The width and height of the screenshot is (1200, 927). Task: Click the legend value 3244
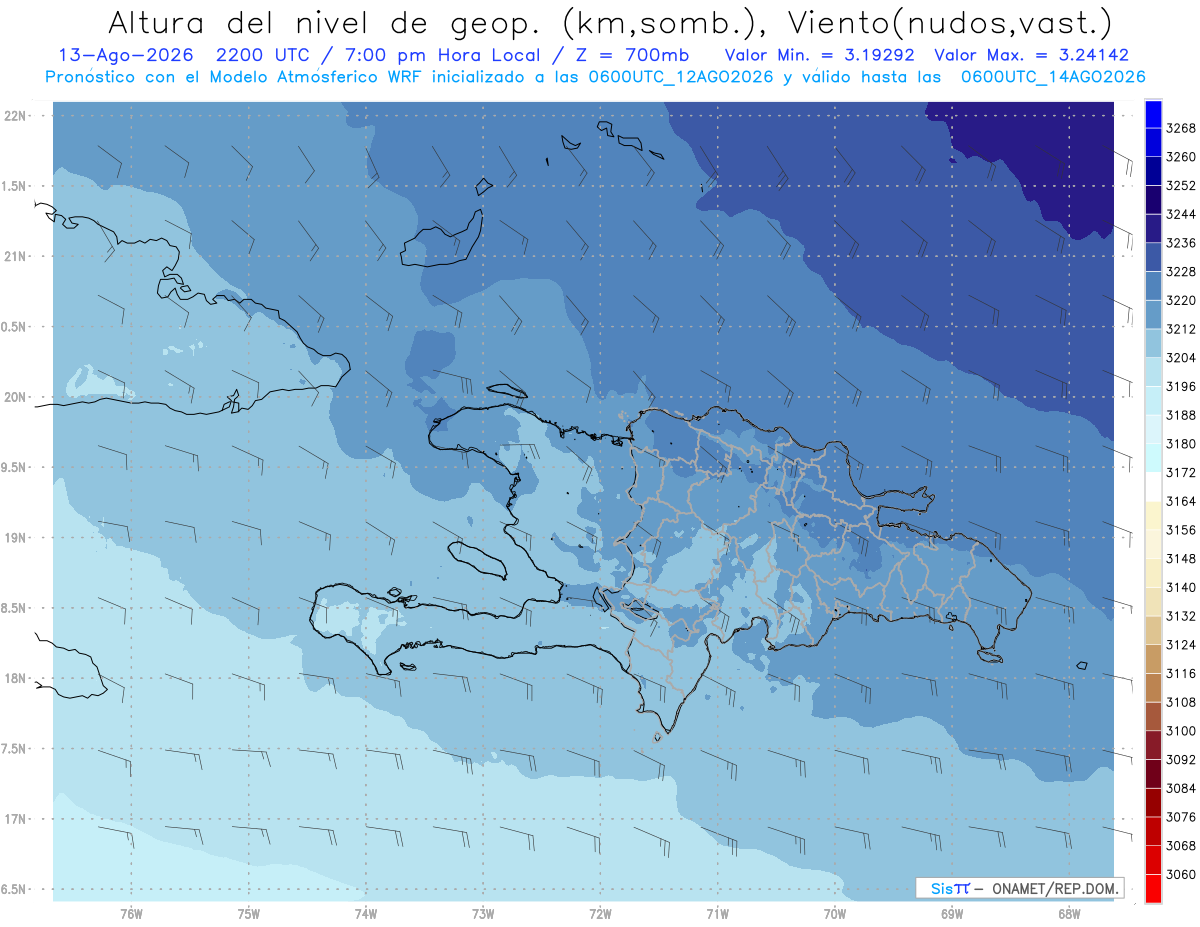tap(1181, 214)
